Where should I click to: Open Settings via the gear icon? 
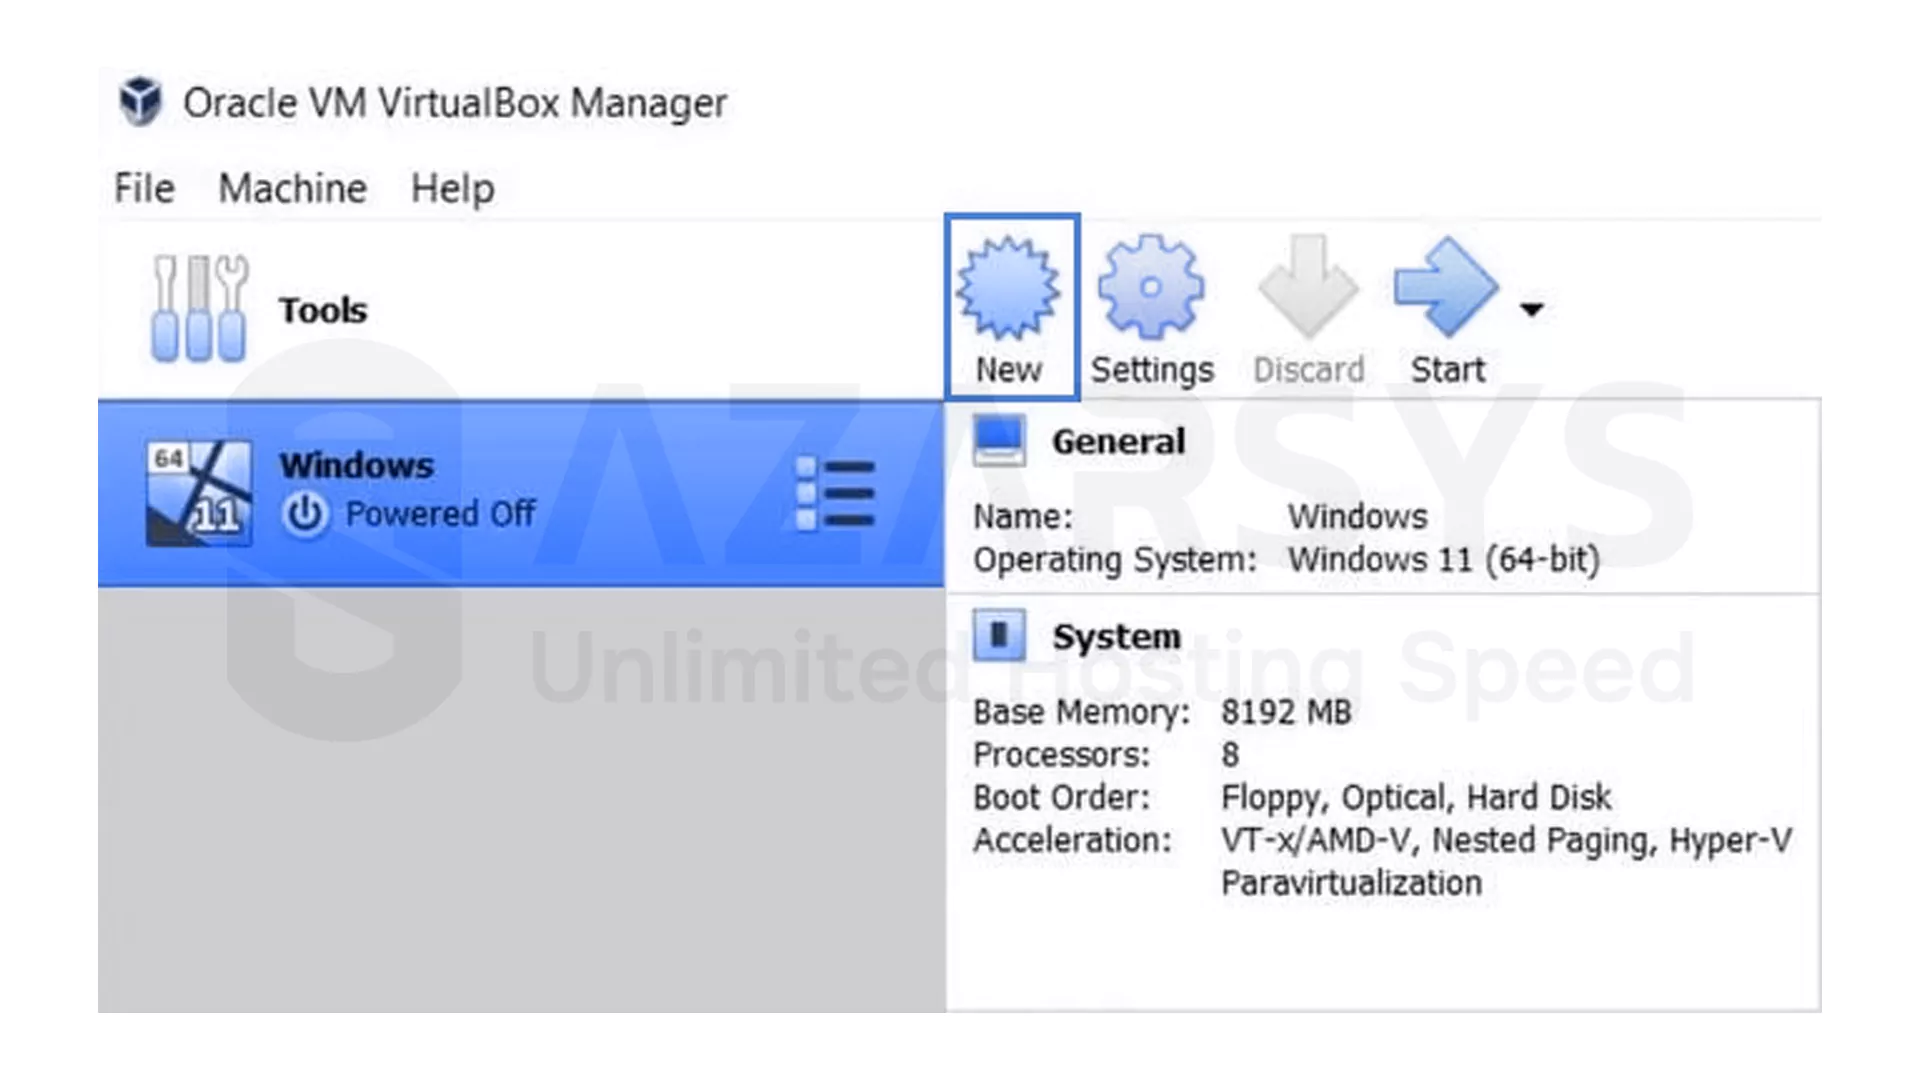(1151, 288)
